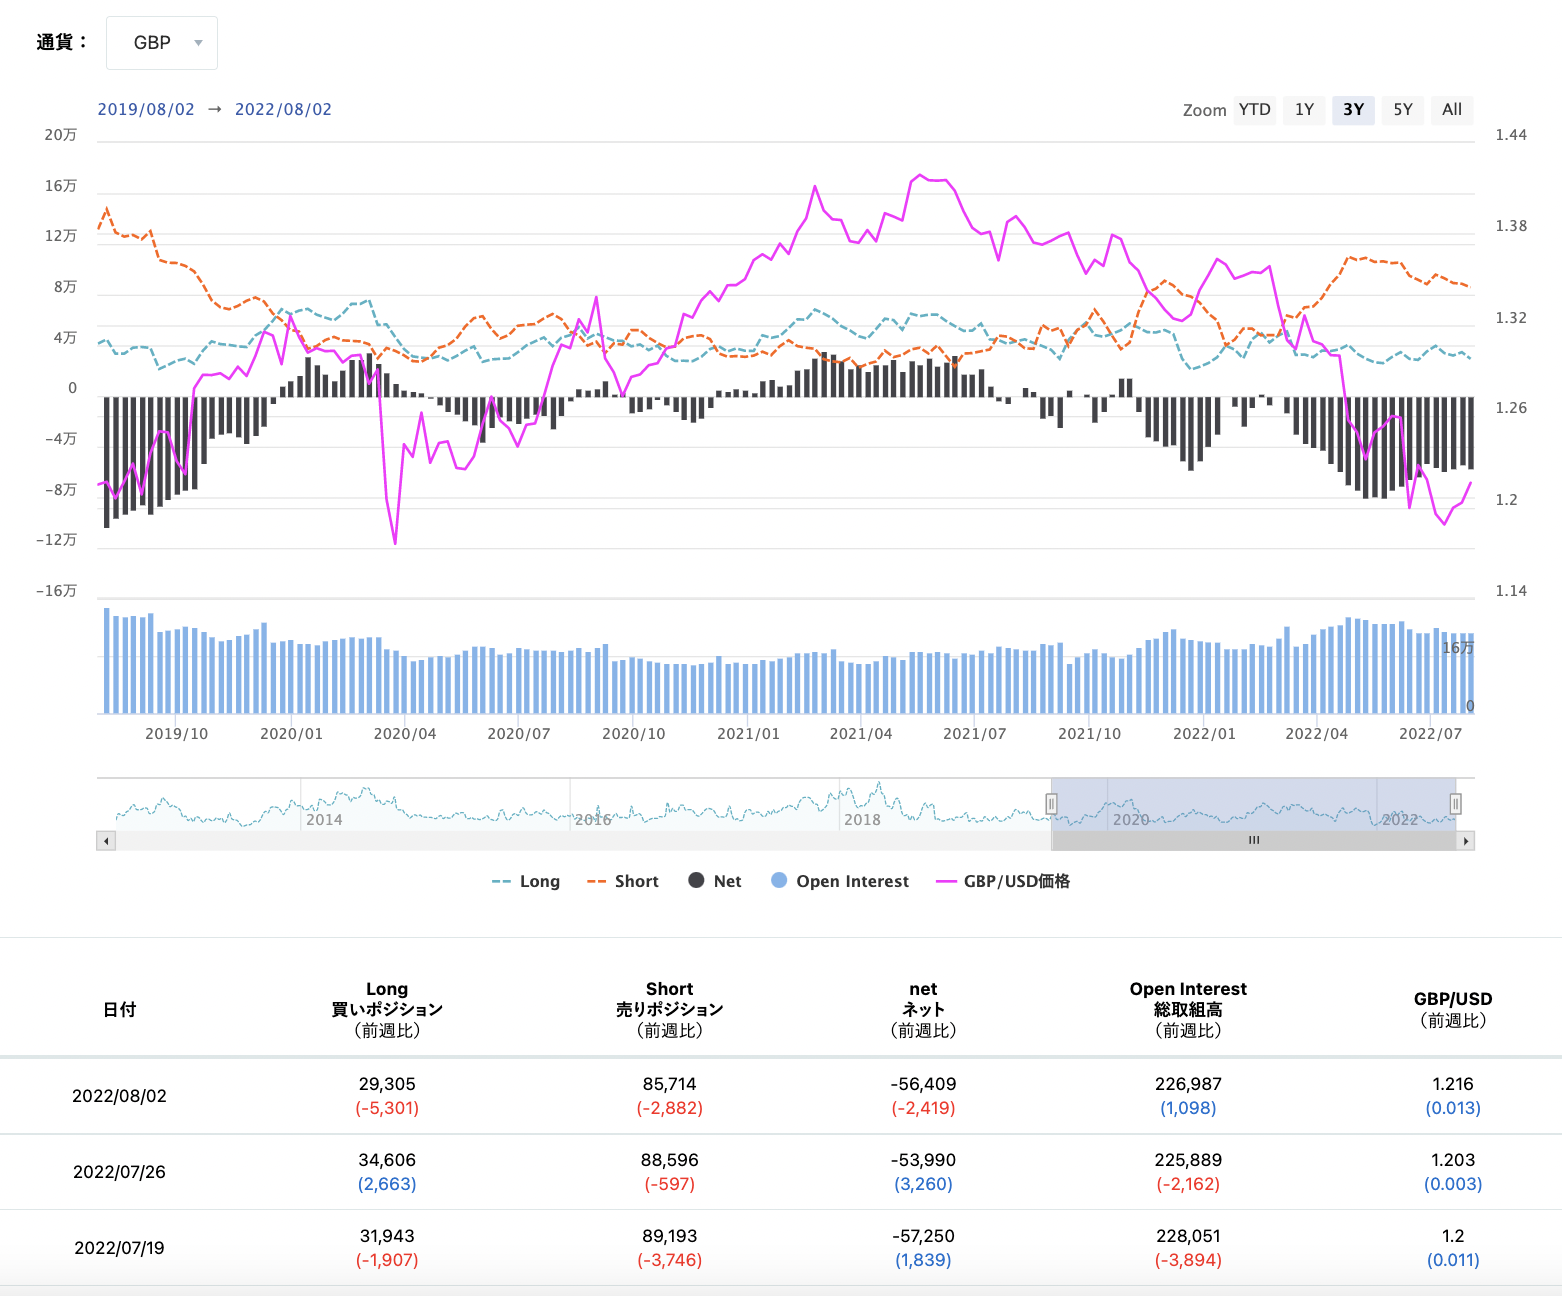Click the date cell 2022/07/19
This screenshot has height=1296, width=1562.
tap(120, 1248)
